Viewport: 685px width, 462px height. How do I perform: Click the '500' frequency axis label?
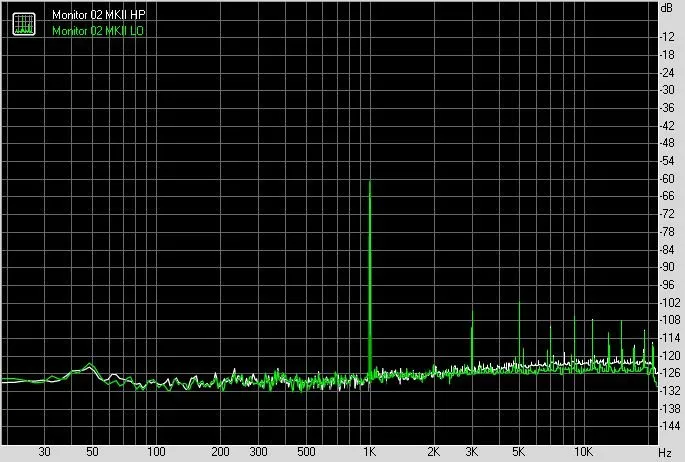click(x=306, y=452)
